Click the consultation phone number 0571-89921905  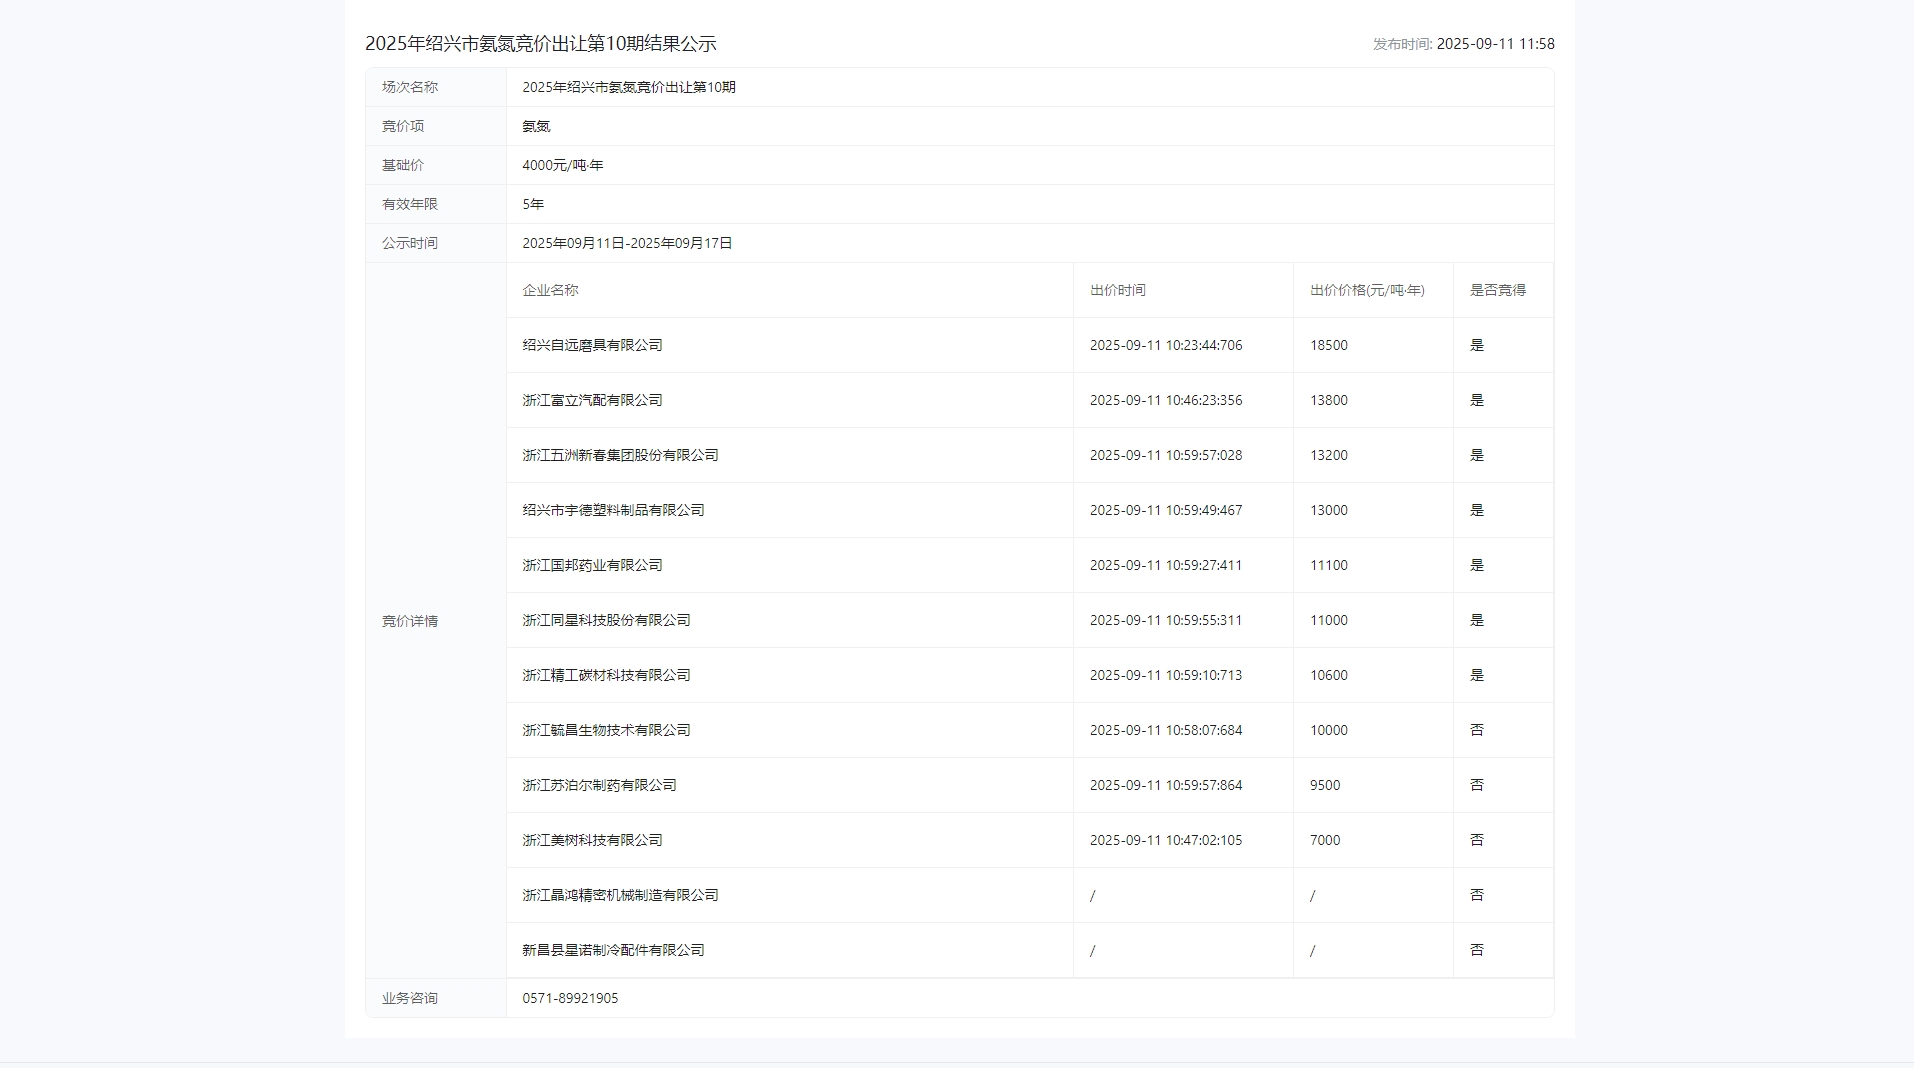[570, 998]
